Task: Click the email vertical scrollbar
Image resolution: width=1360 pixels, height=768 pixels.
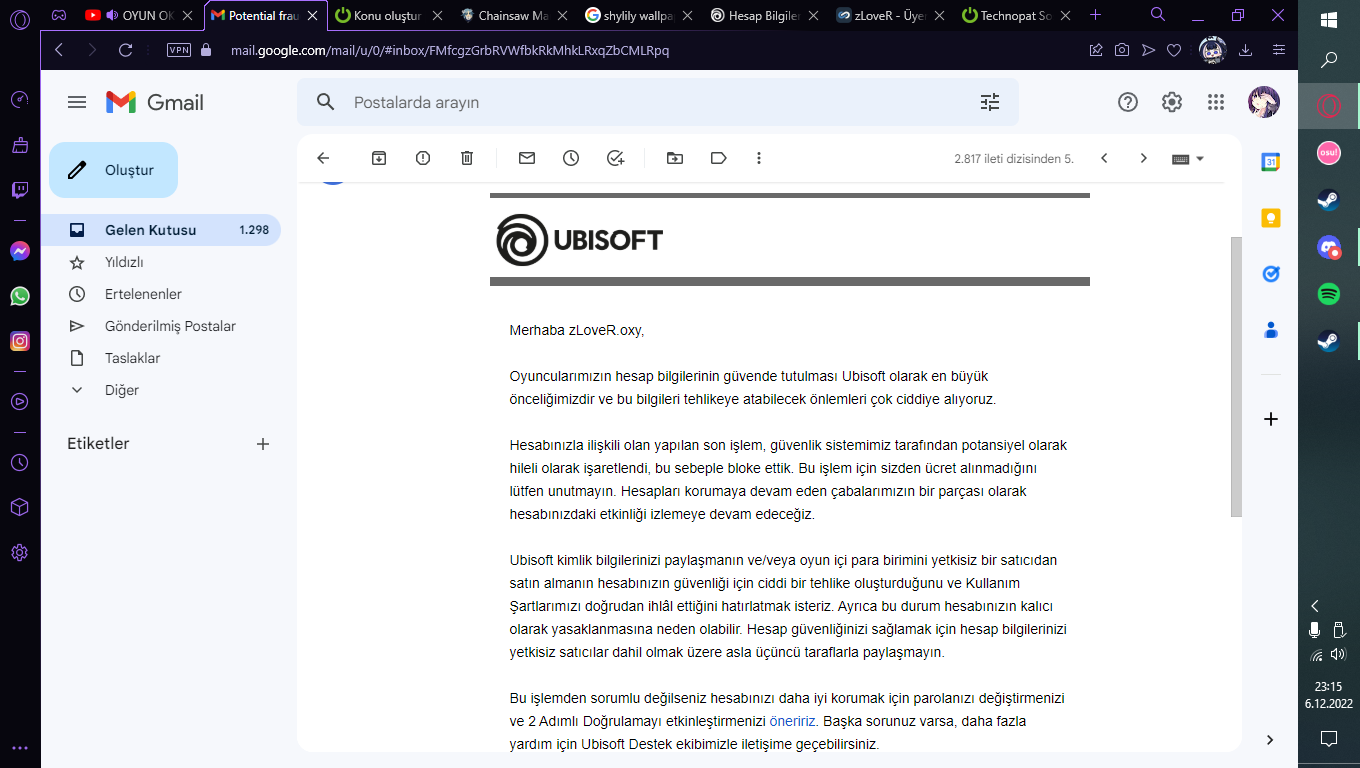Action: pyautogui.click(x=1236, y=377)
